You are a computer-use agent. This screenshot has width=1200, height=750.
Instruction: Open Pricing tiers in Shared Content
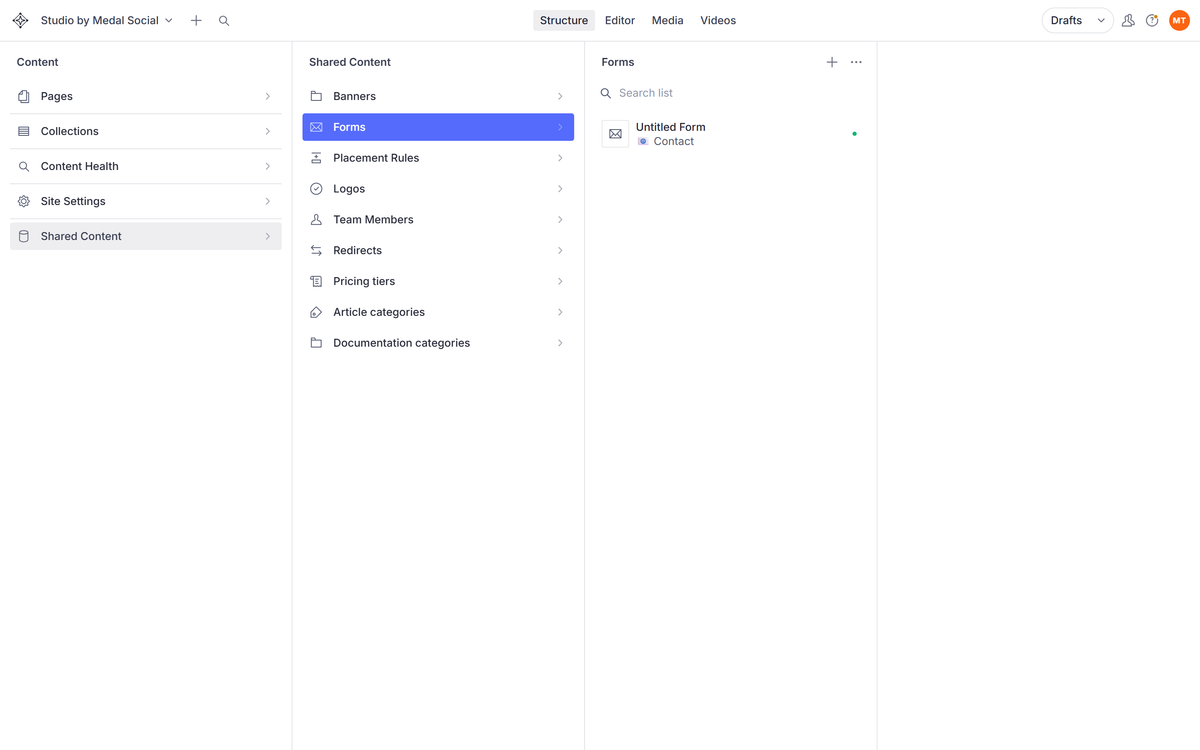[438, 282]
